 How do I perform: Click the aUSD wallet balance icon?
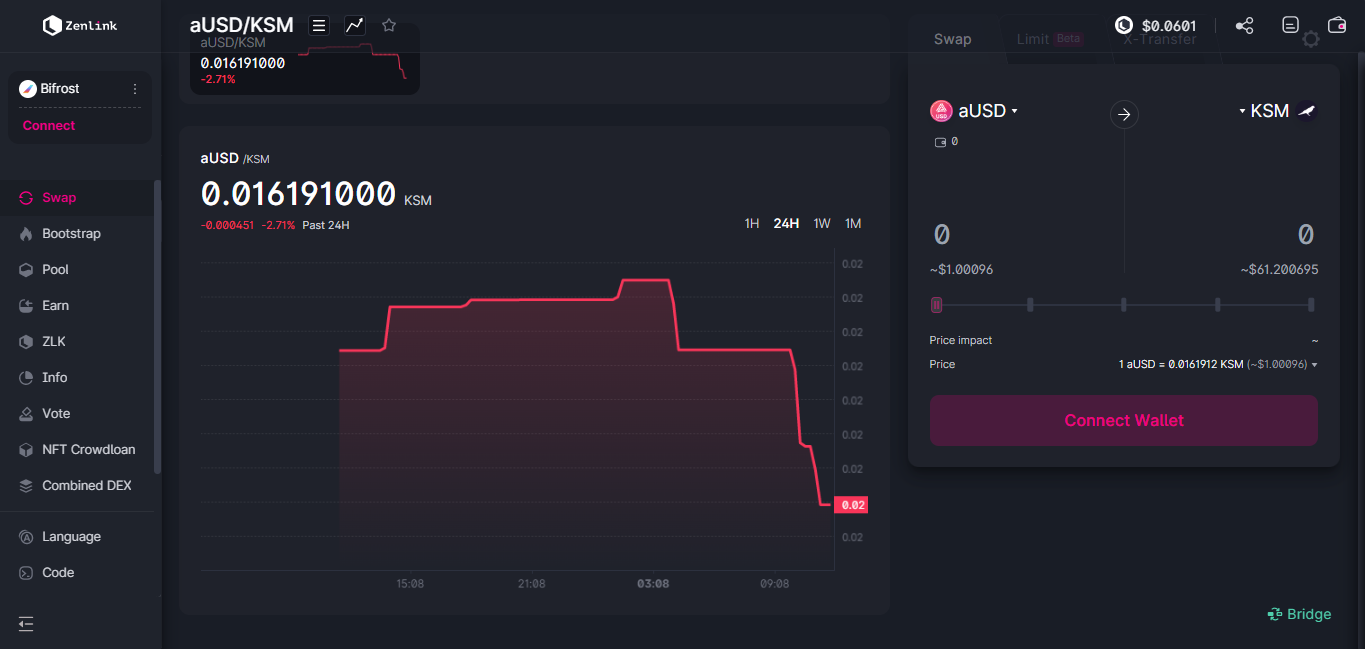(x=940, y=142)
